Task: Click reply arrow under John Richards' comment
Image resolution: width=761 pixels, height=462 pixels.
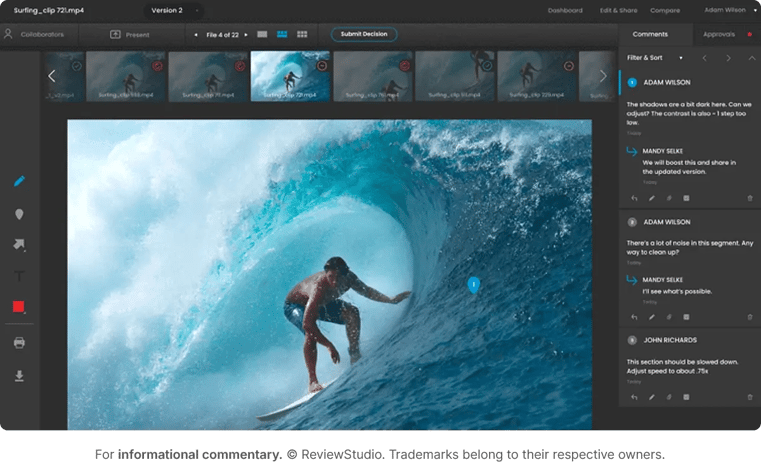Action: point(634,397)
